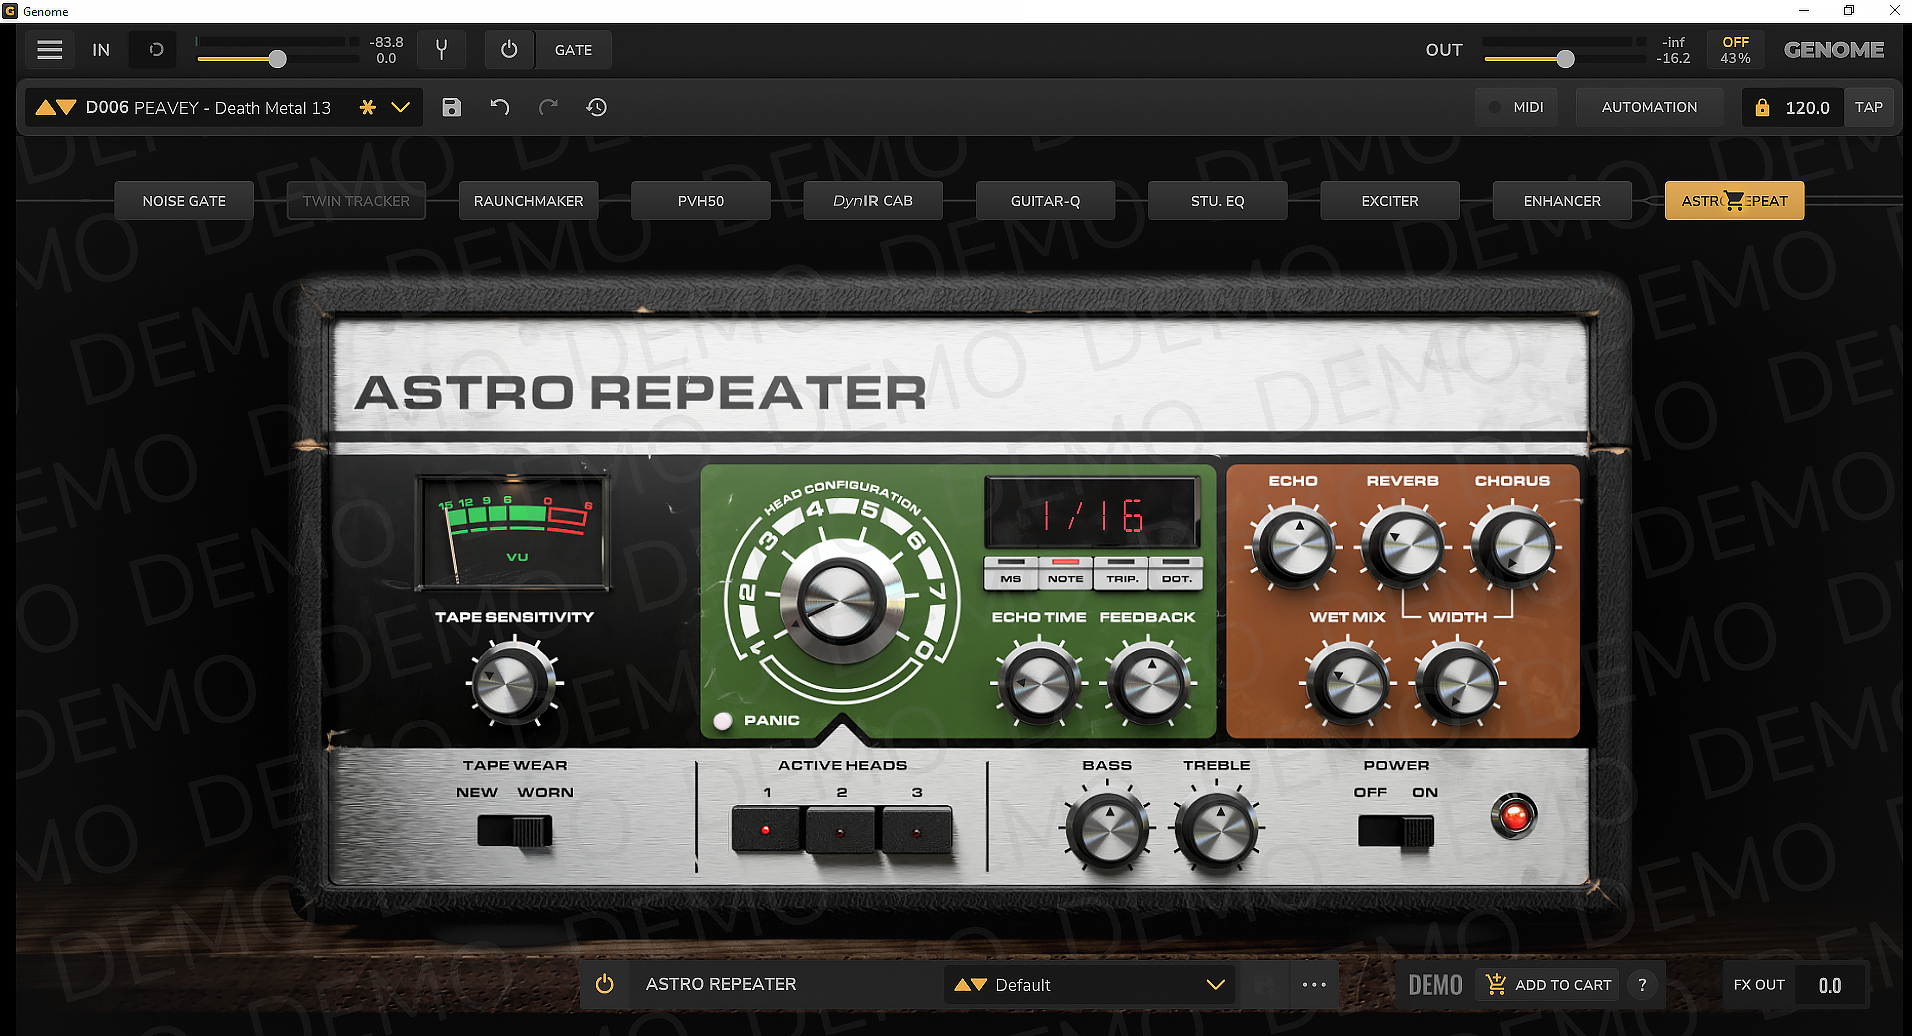The width and height of the screenshot is (1912, 1036).
Task: Click the 1/16 echo time display
Action: (1093, 515)
